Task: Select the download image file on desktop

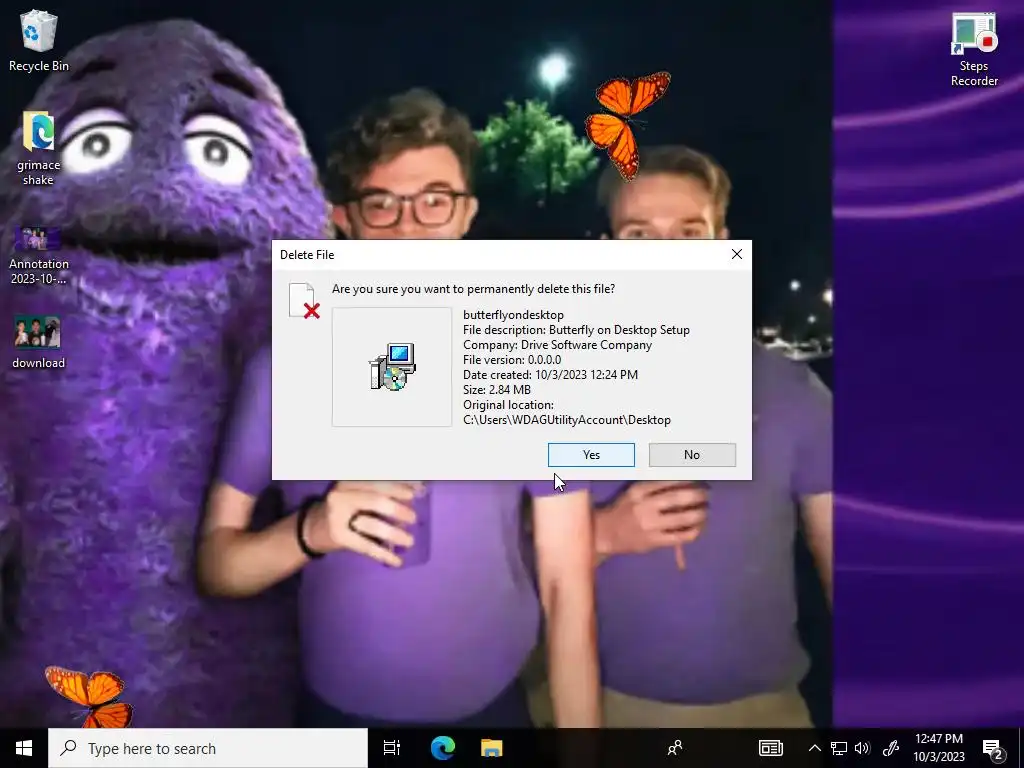Action: [x=39, y=342]
